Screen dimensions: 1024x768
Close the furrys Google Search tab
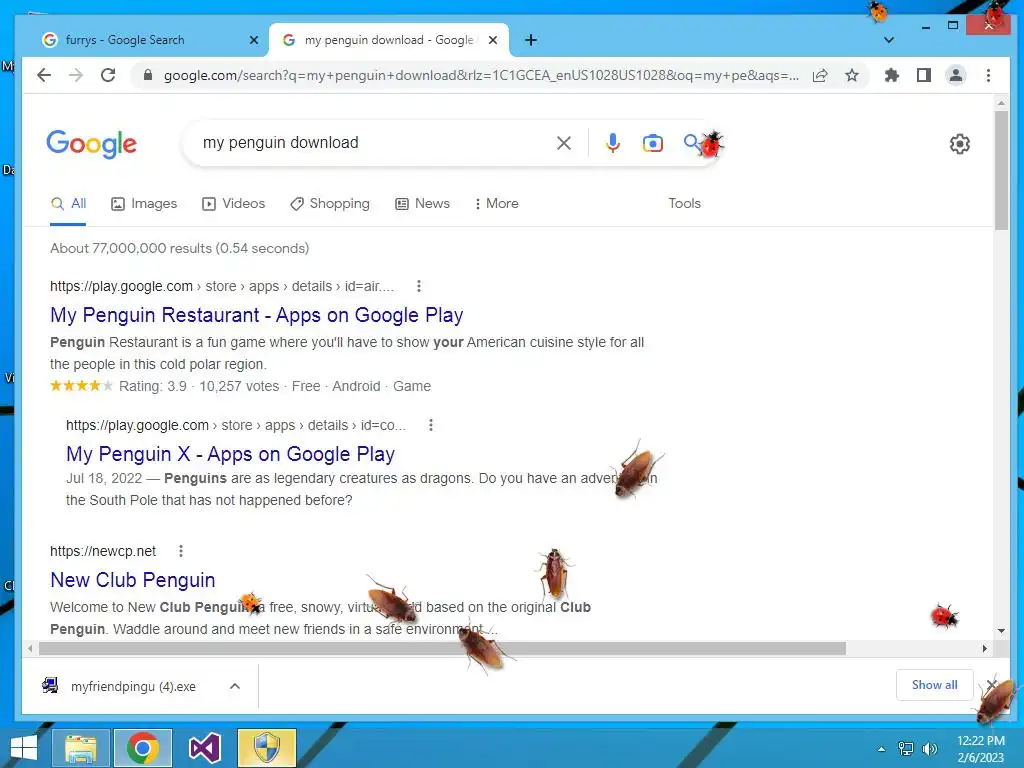click(254, 40)
